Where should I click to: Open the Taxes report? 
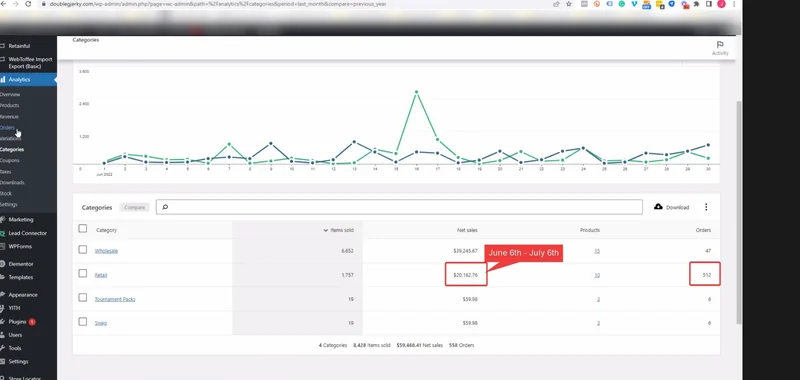pyautogui.click(x=6, y=172)
